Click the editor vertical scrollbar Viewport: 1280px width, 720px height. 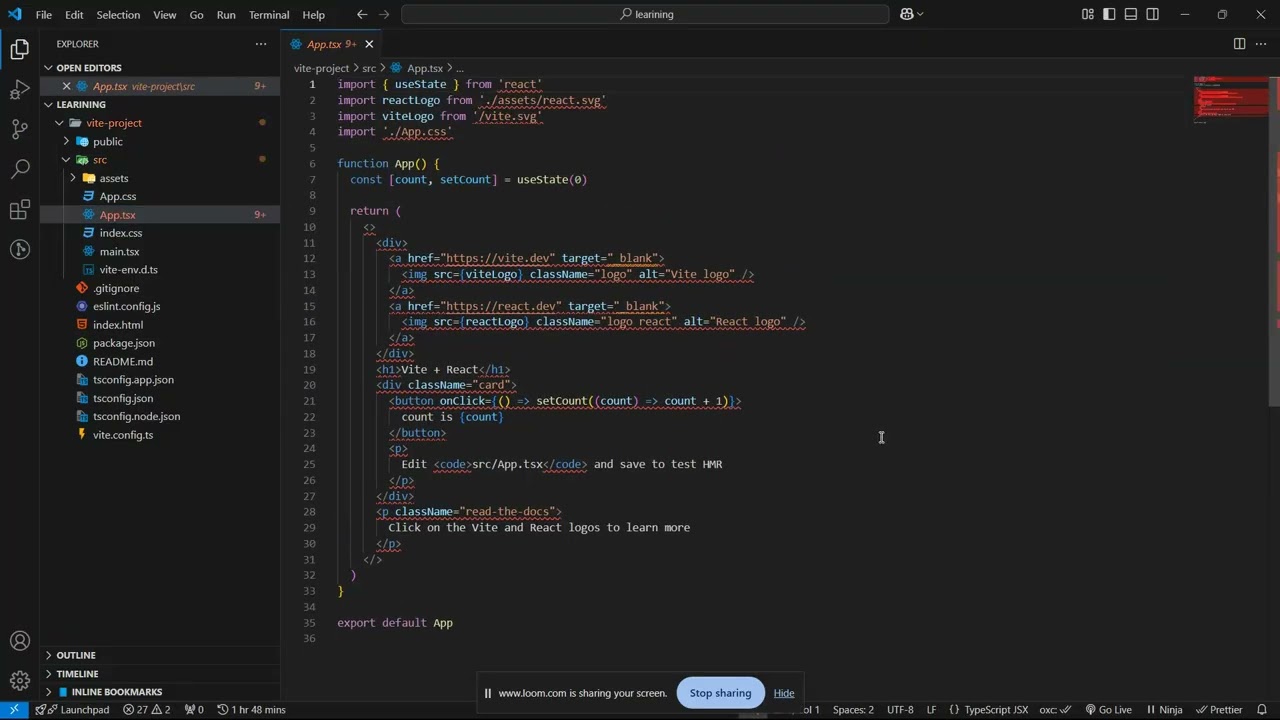pyautogui.click(x=1274, y=240)
